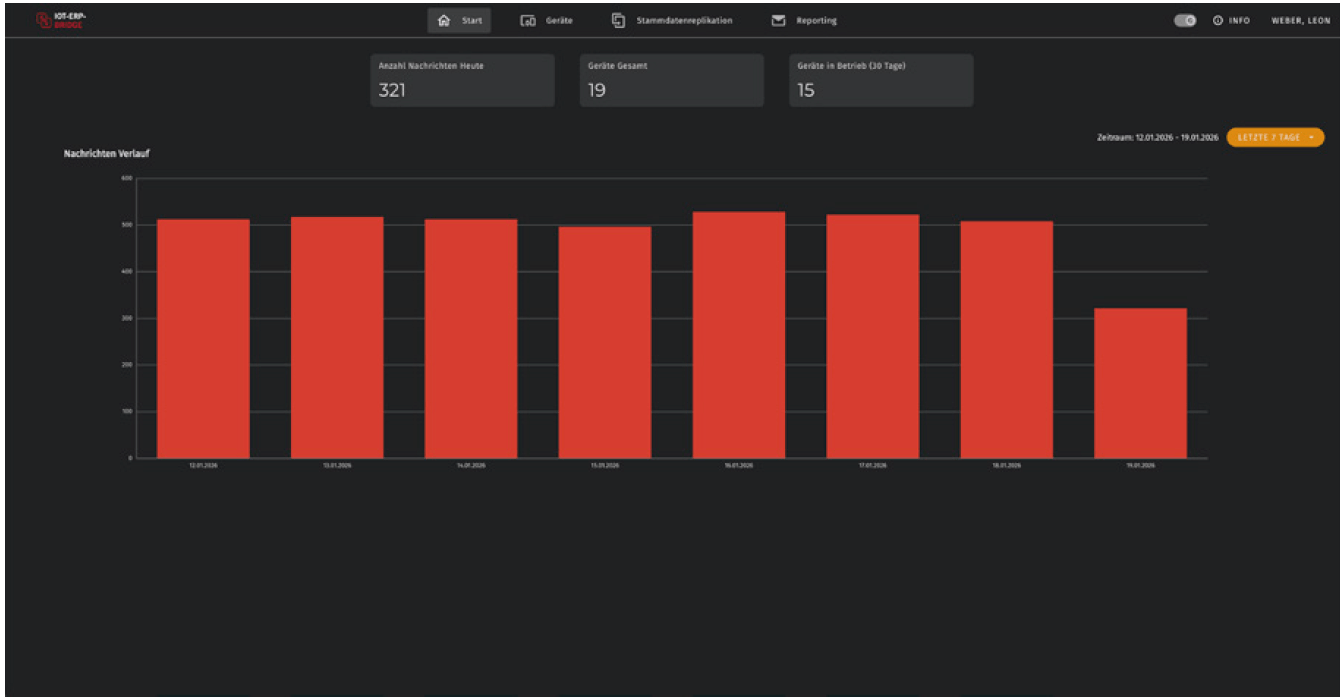Click the INFO text link
This screenshot has width=1343, height=700.
click(1239, 21)
